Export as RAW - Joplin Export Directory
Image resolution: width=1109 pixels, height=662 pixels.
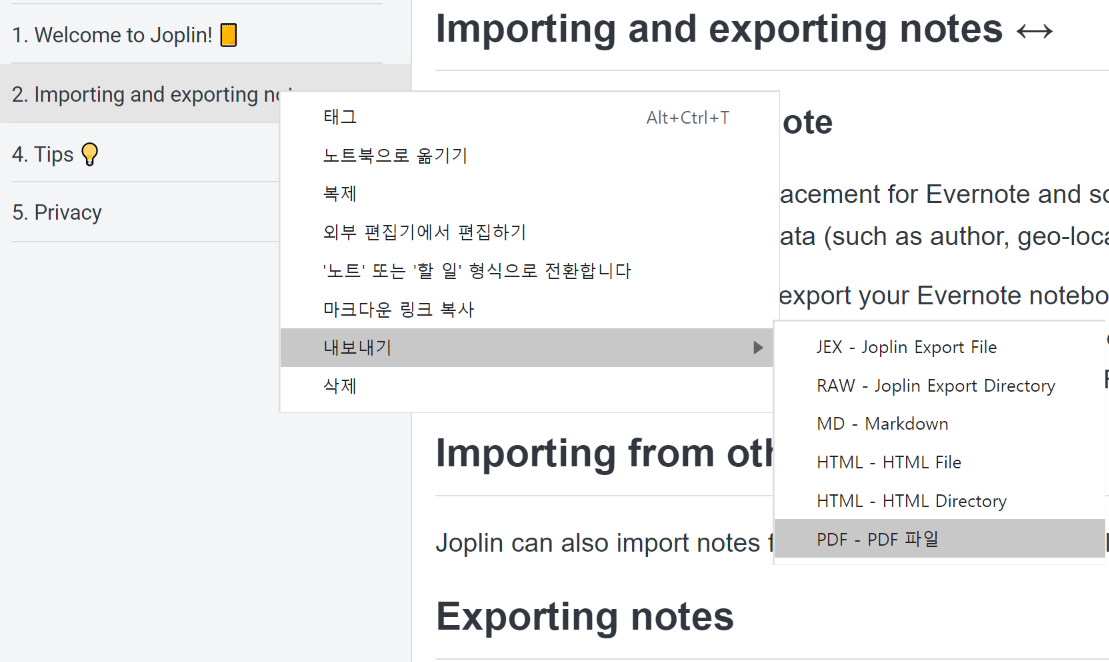pos(940,385)
